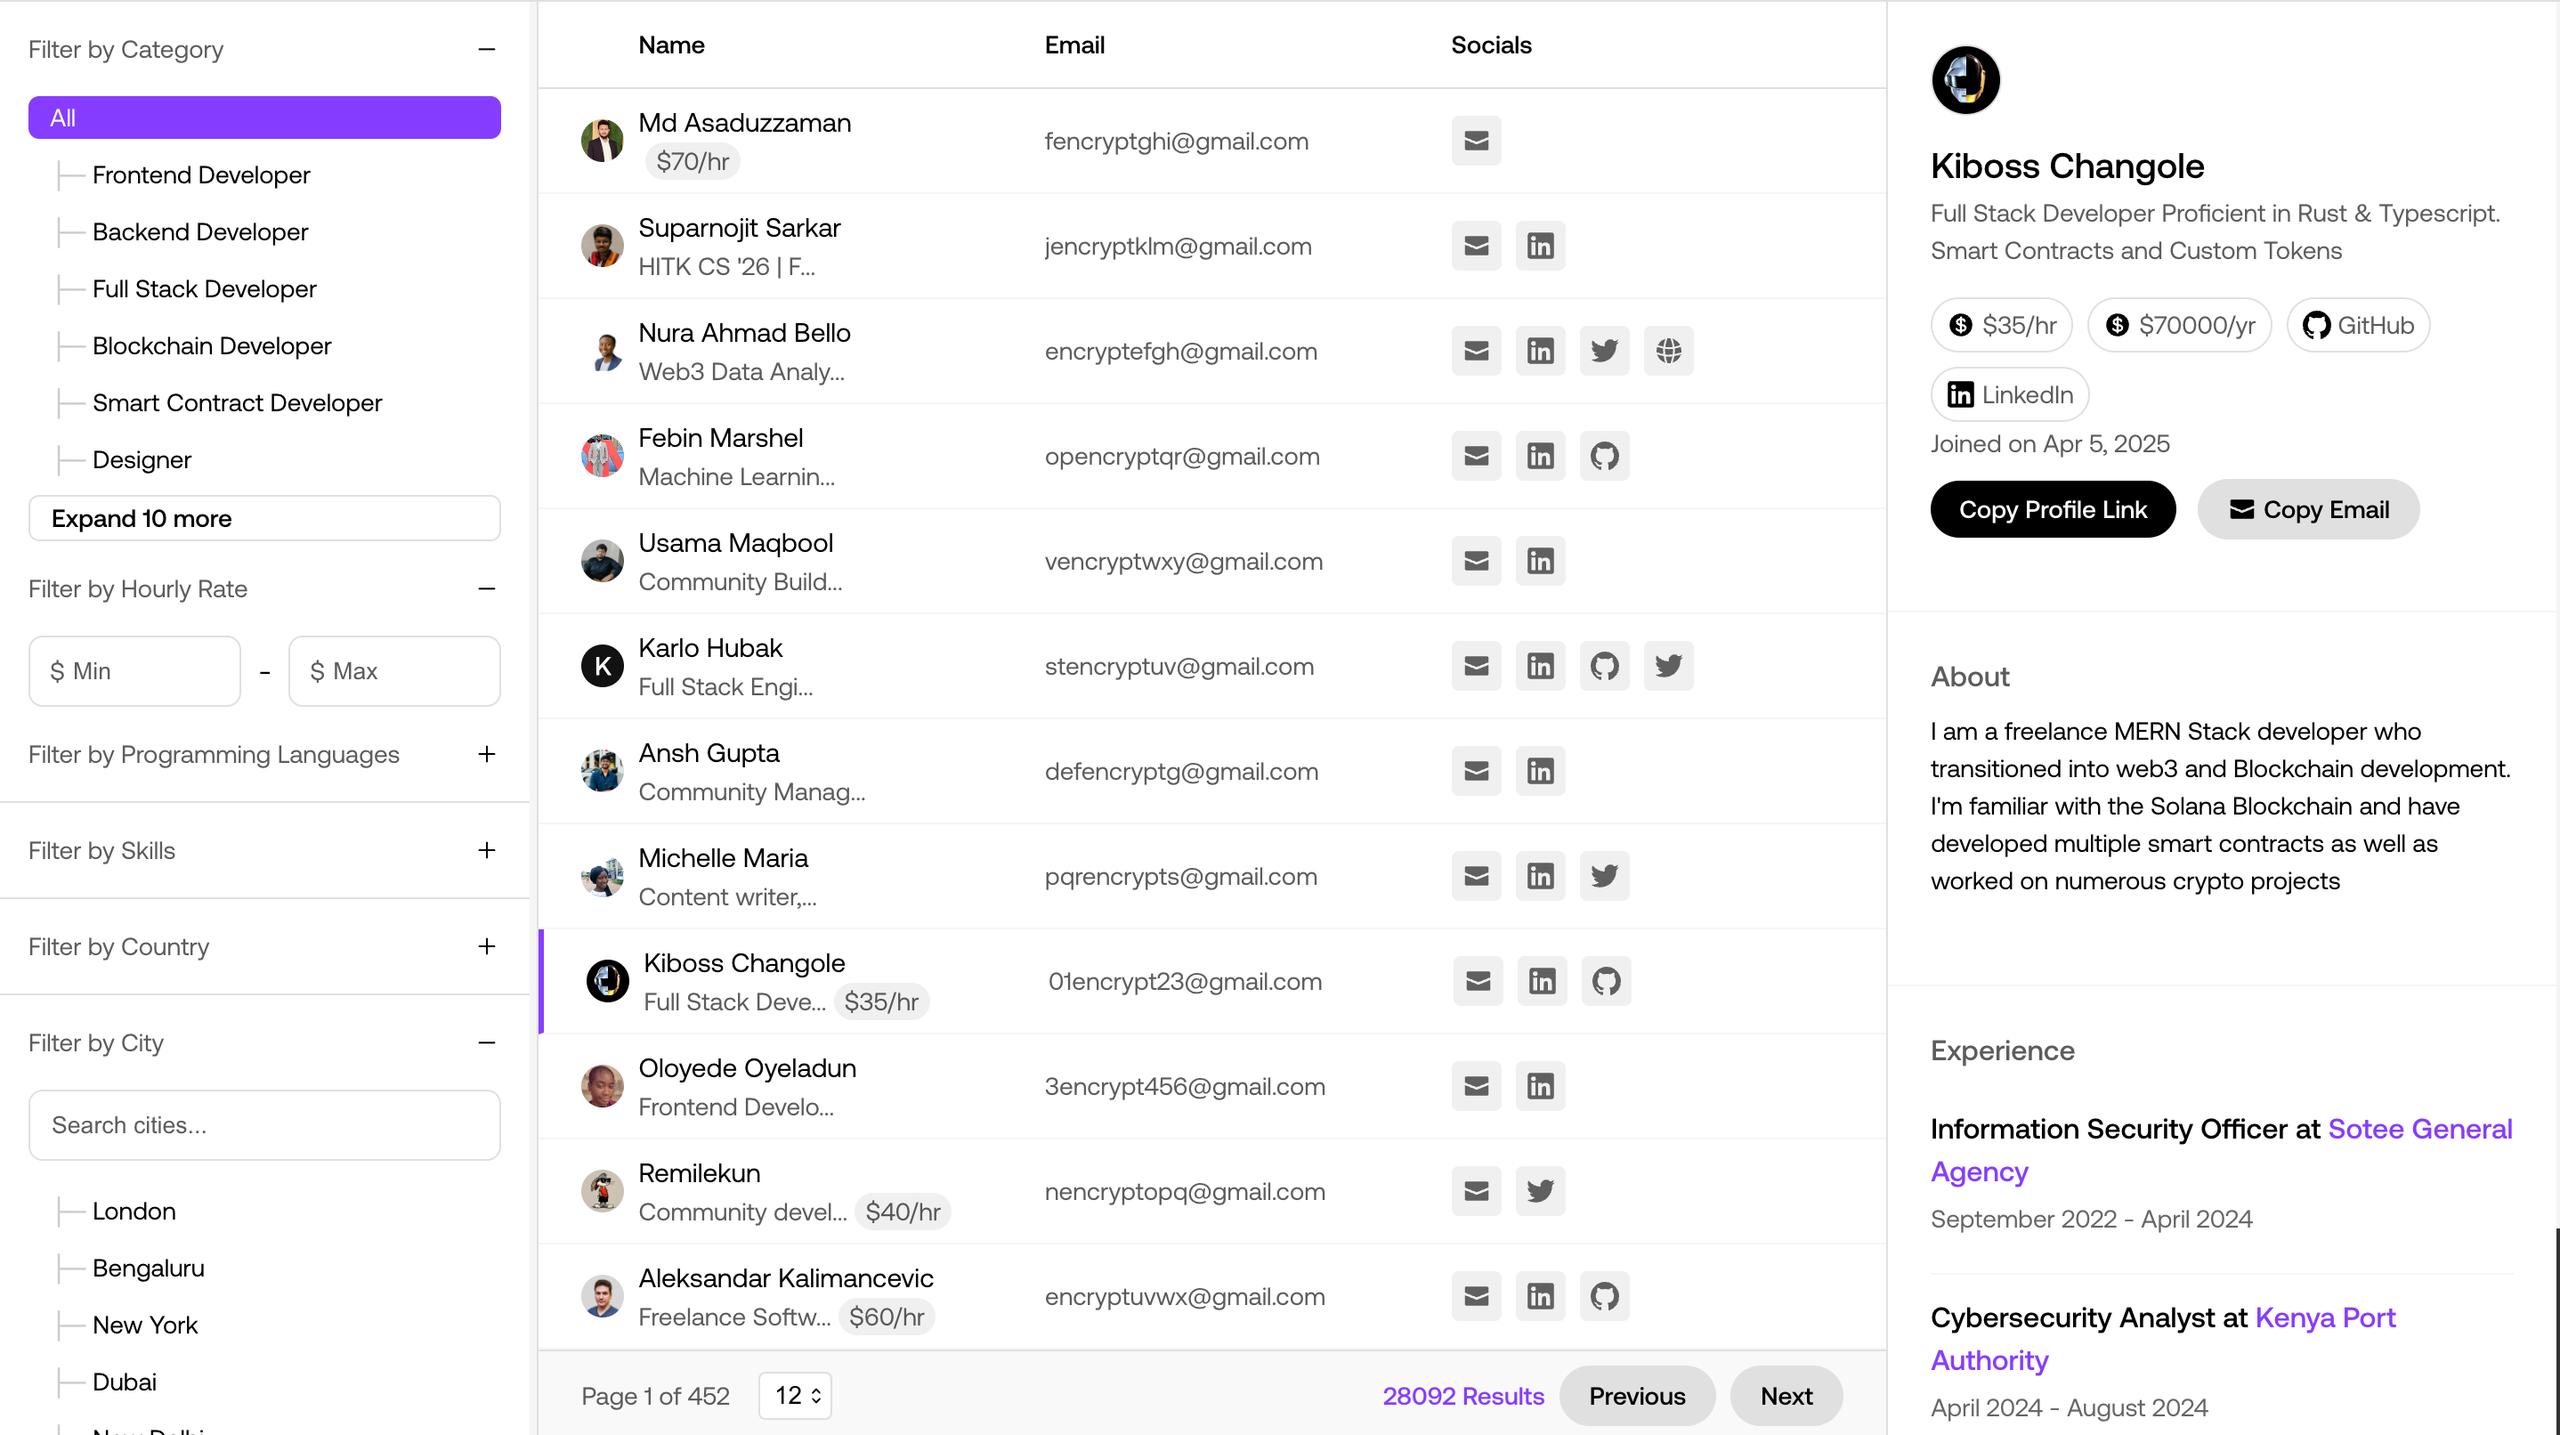Filter by Blockchain Developer category

[211, 346]
